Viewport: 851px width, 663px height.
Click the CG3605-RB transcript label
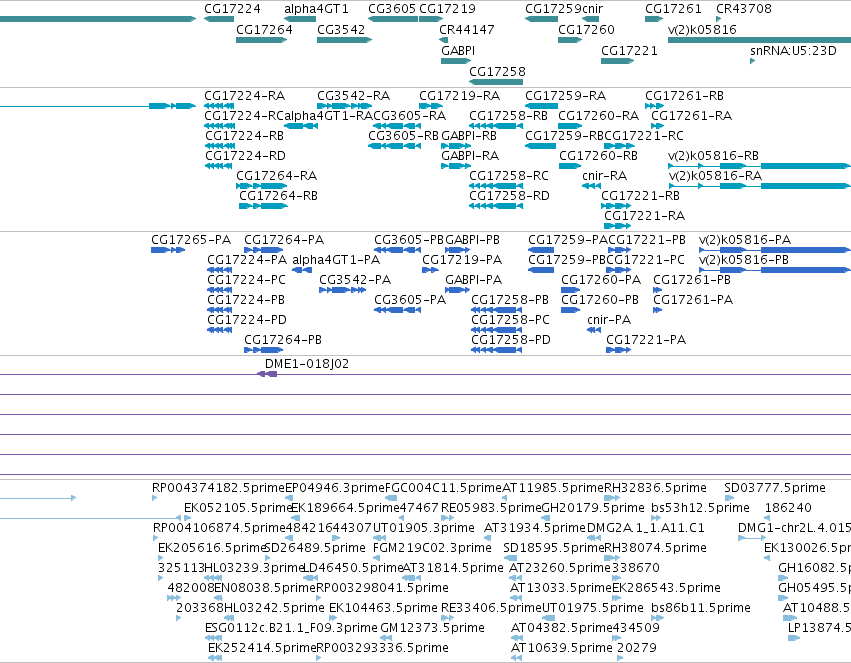pos(403,136)
